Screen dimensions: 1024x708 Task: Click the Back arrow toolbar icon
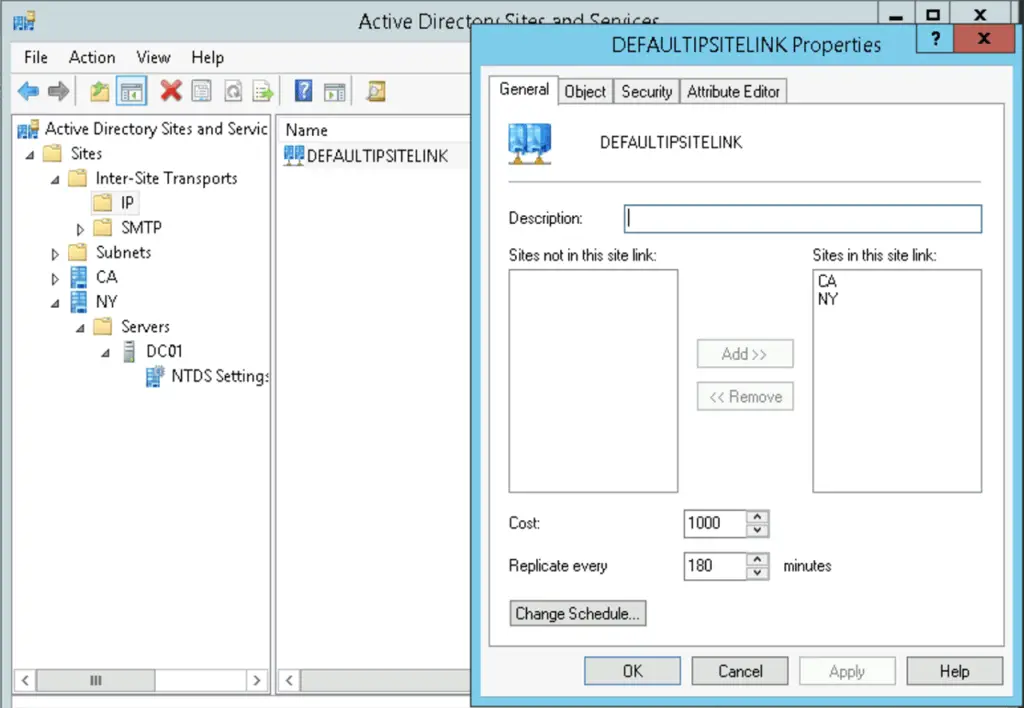tap(28, 91)
